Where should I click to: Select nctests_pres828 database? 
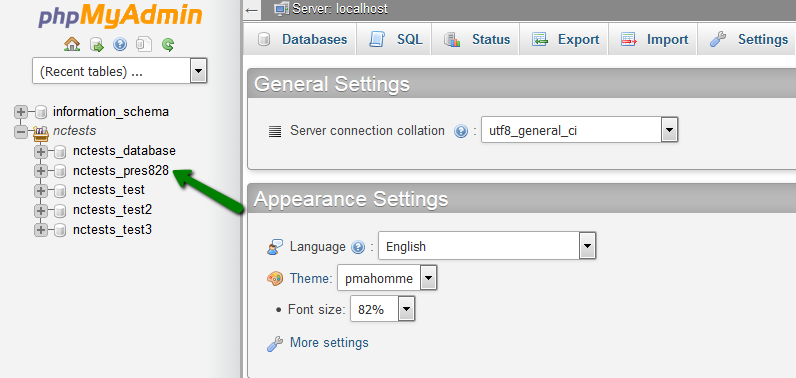coord(121,171)
